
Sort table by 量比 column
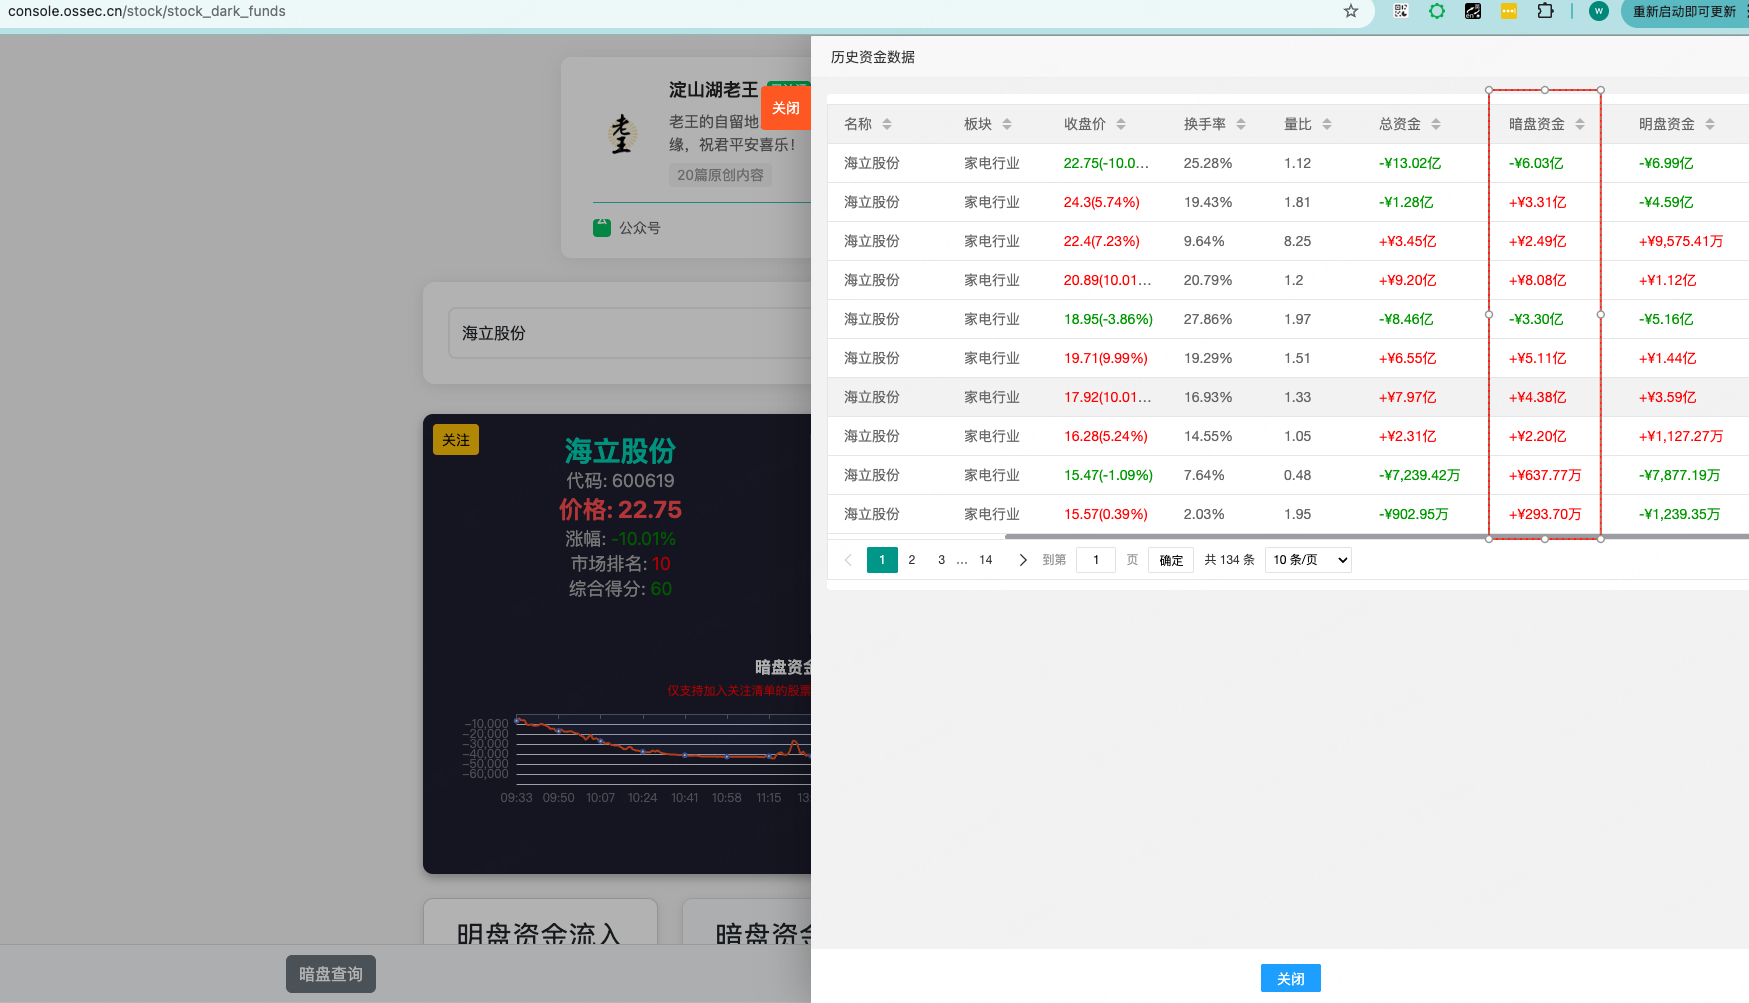pos(1327,124)
